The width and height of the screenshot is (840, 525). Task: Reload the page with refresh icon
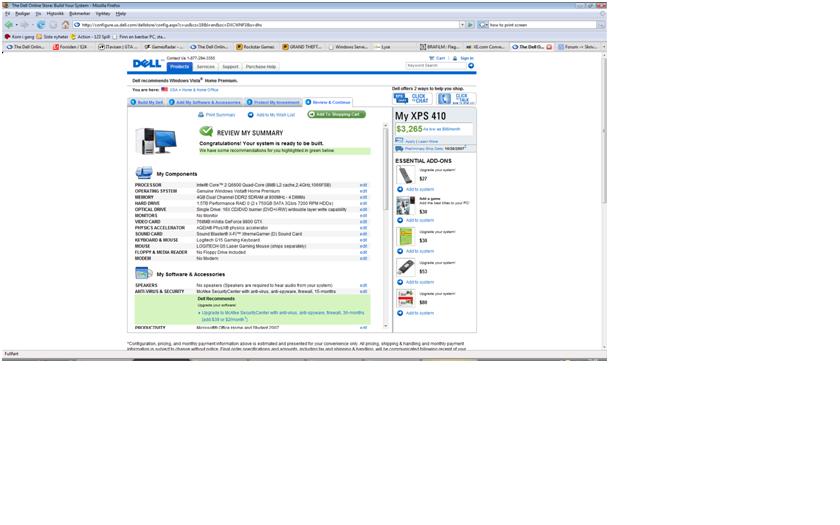pos(41,25)
